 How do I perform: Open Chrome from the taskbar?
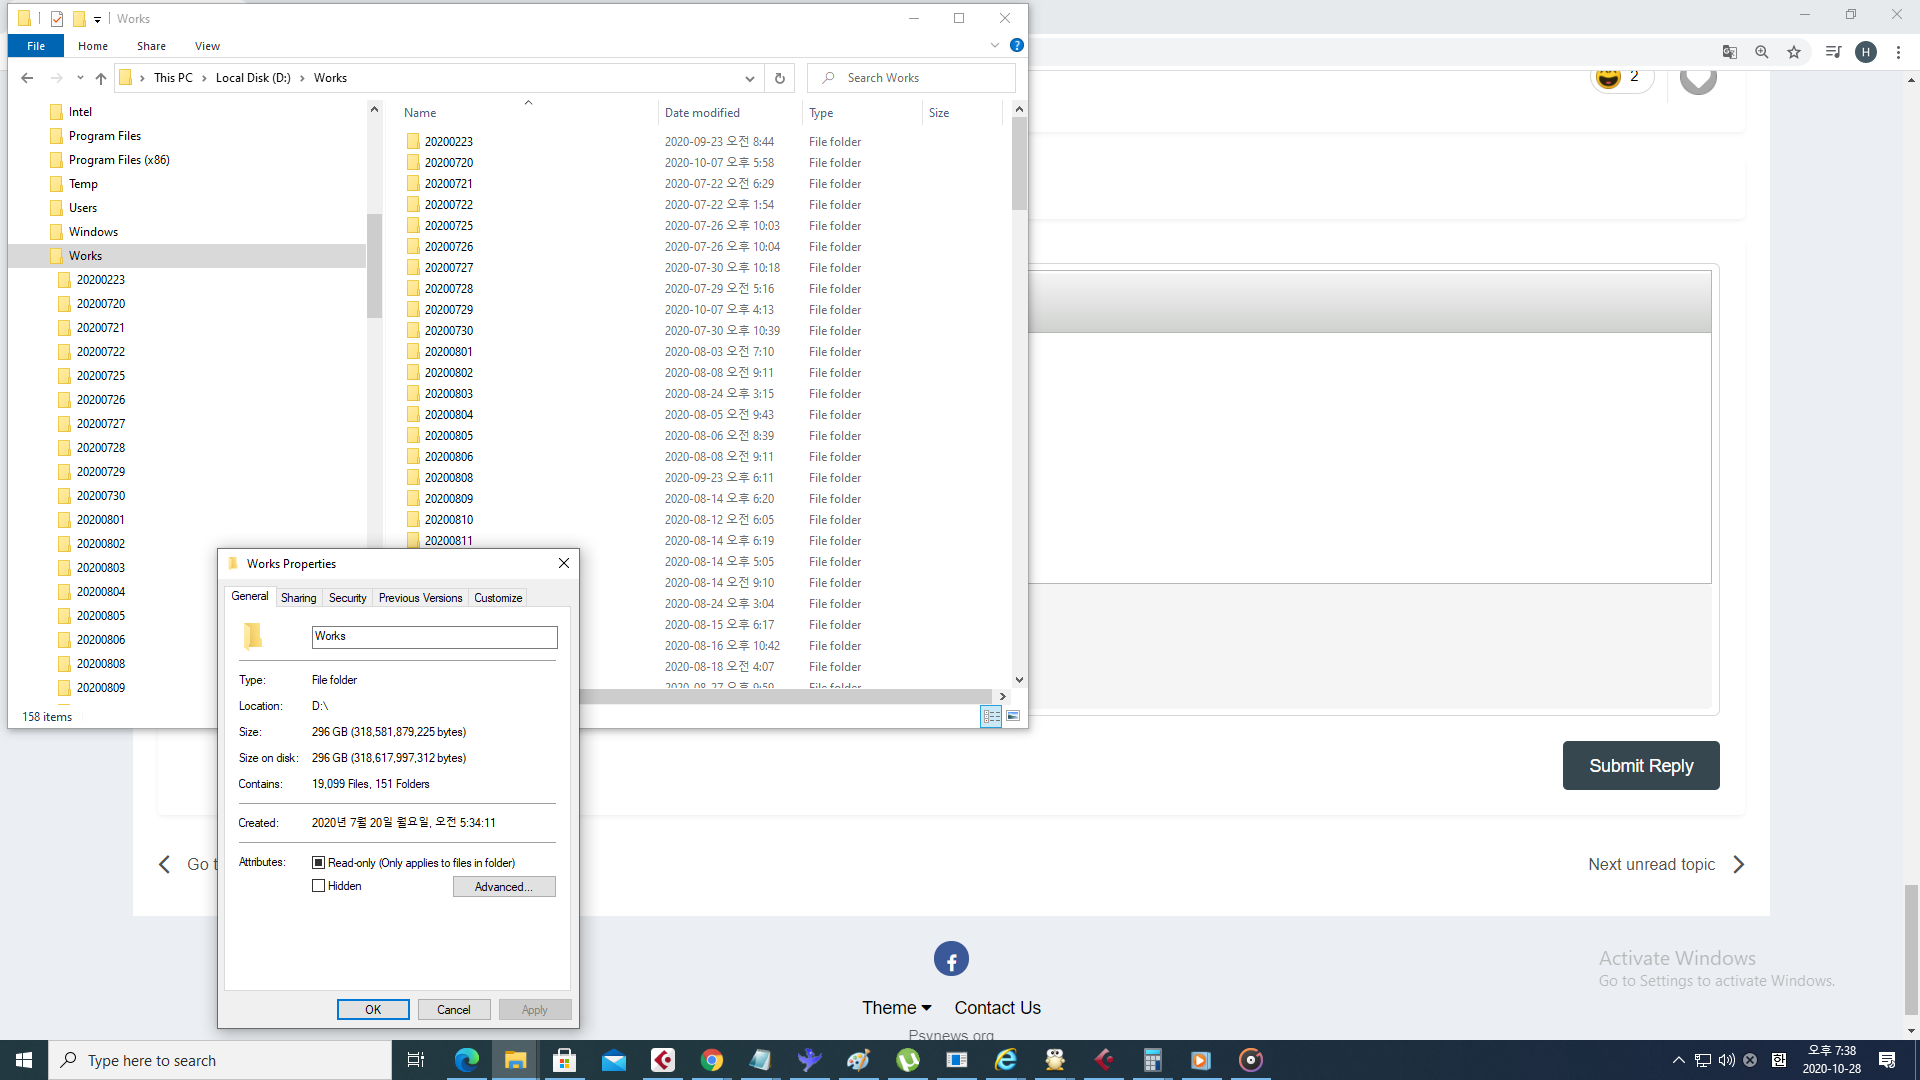click(711, 1060)
